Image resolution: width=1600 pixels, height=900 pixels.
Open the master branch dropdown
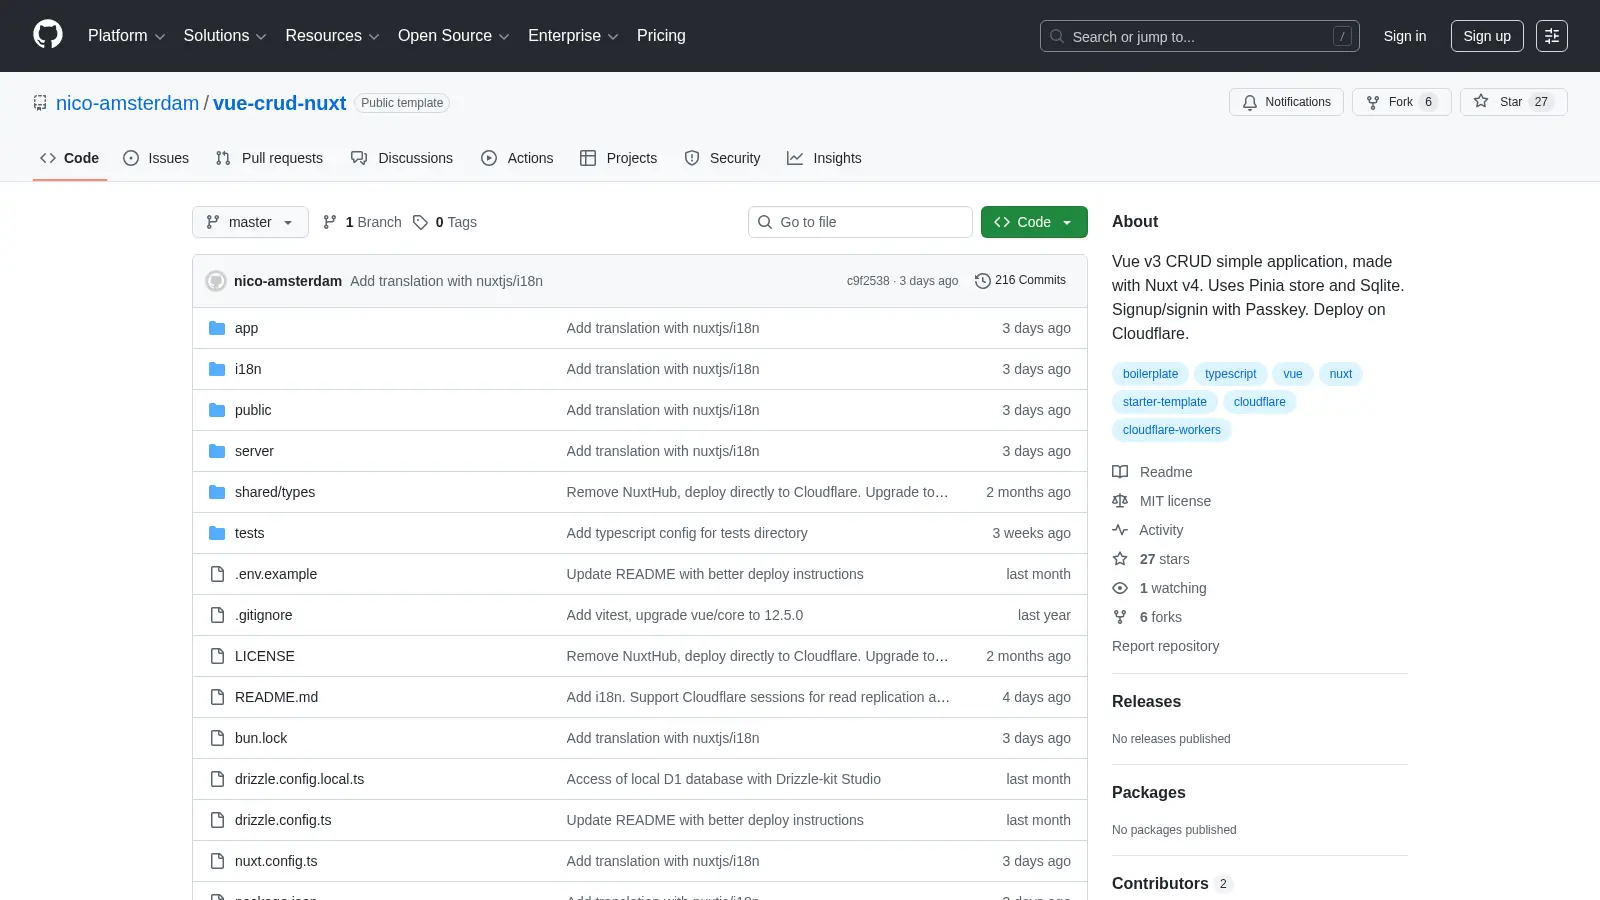pos(250,222)
